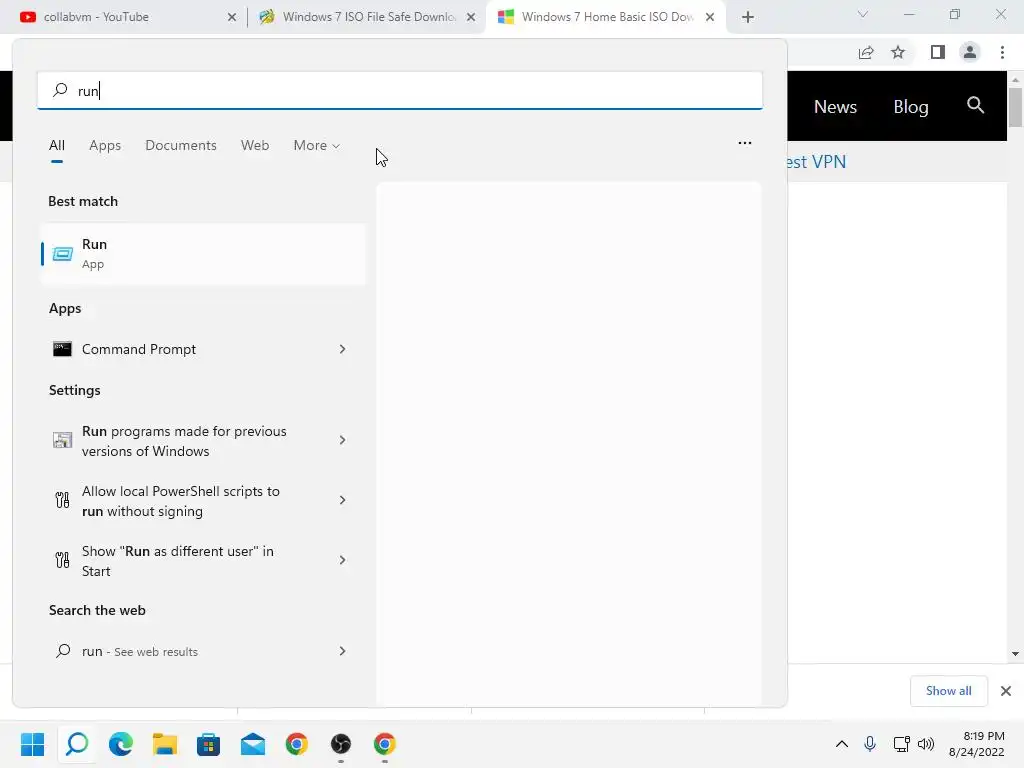1024x768 pixels.
Task: Click the Show all downloads button
Action: [948, 691]
